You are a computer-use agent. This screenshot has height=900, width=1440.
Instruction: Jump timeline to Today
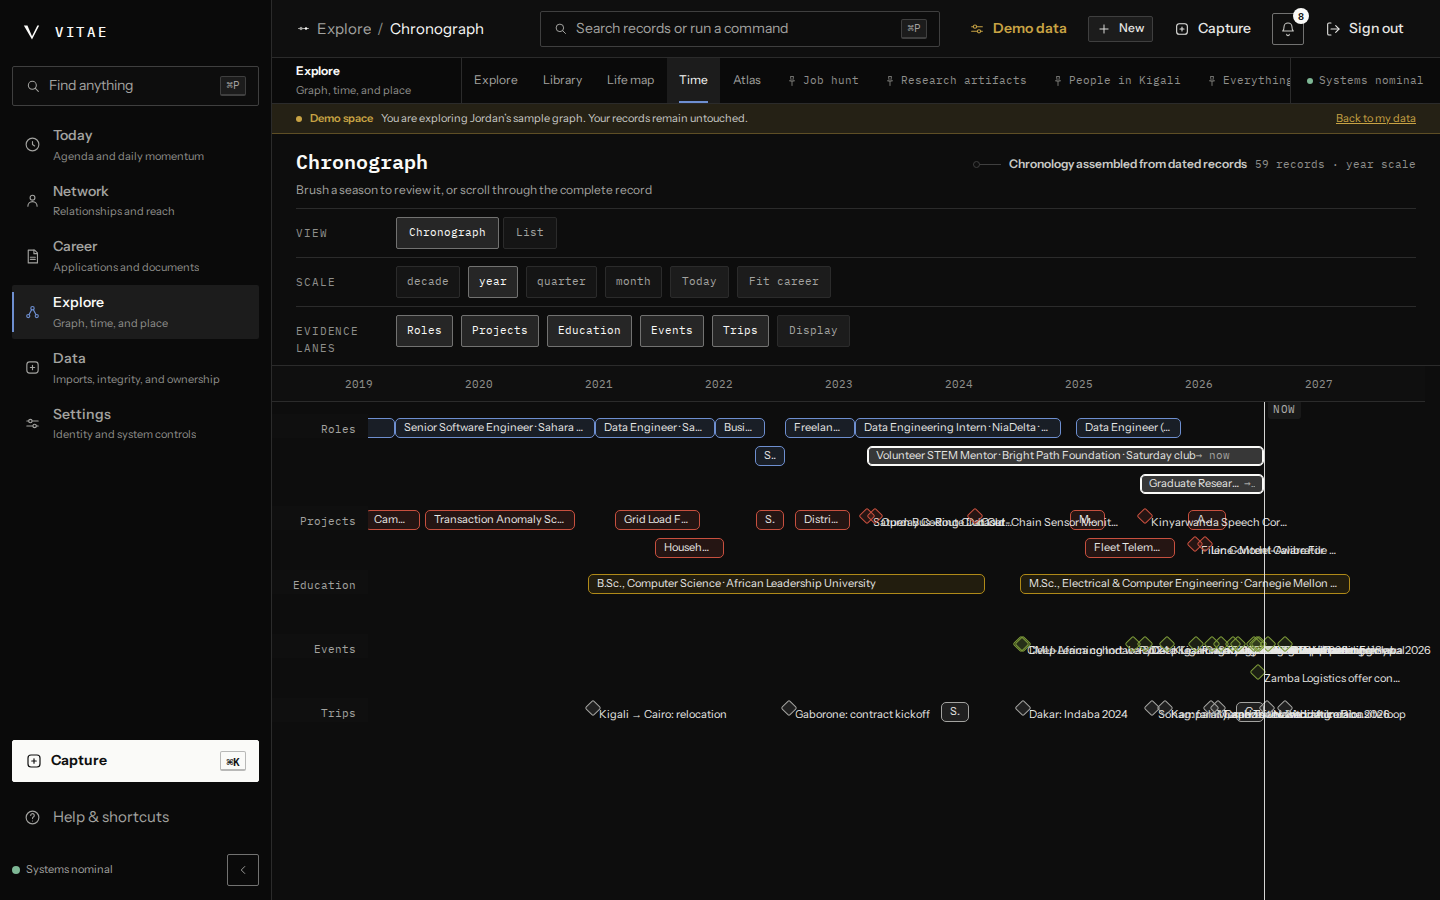(x=699, y=282)
